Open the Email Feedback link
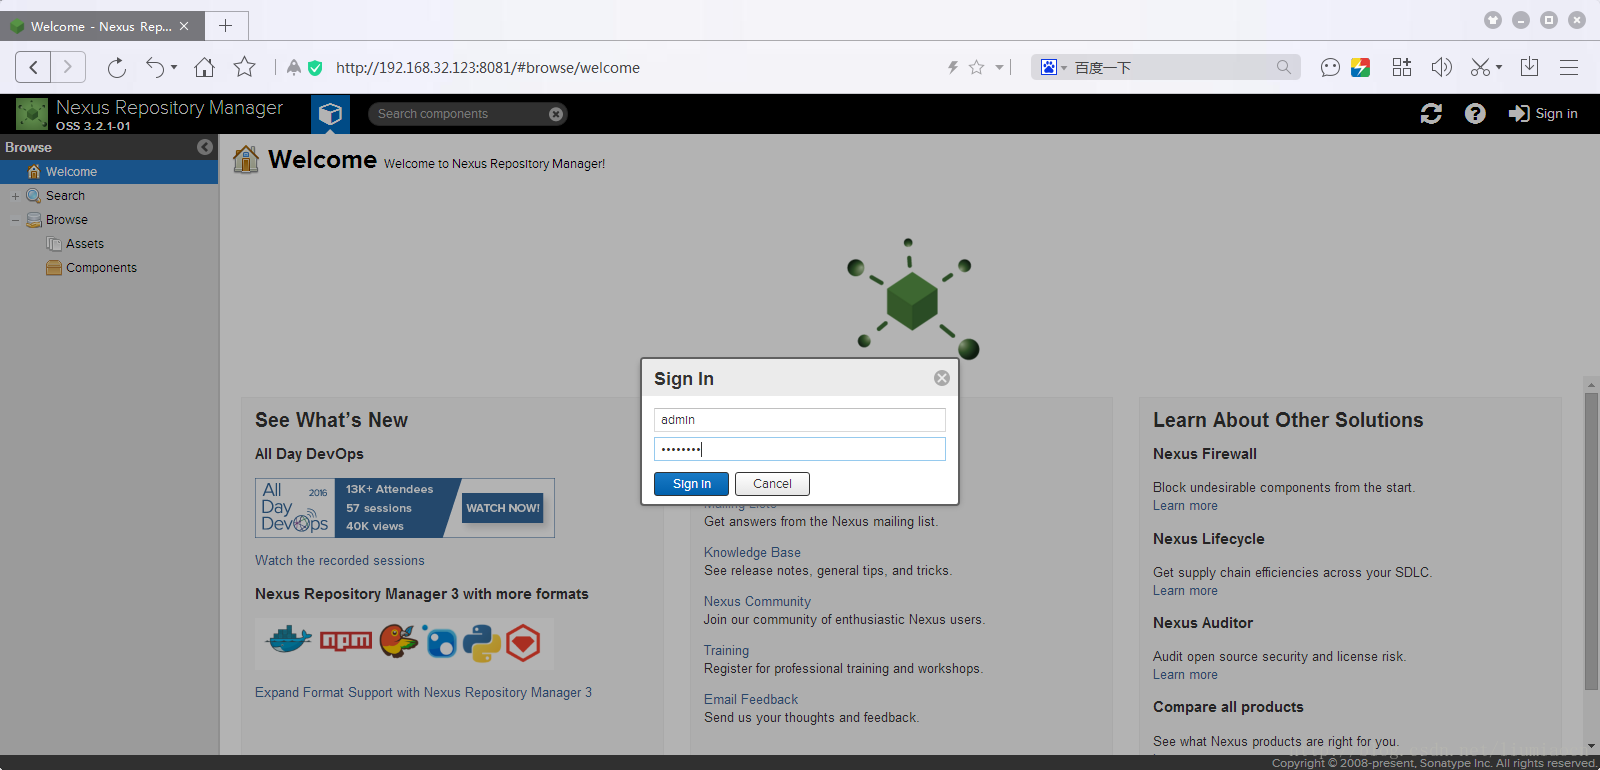The height and width of the screenshot is (770, 1600). tap(751, 700)
